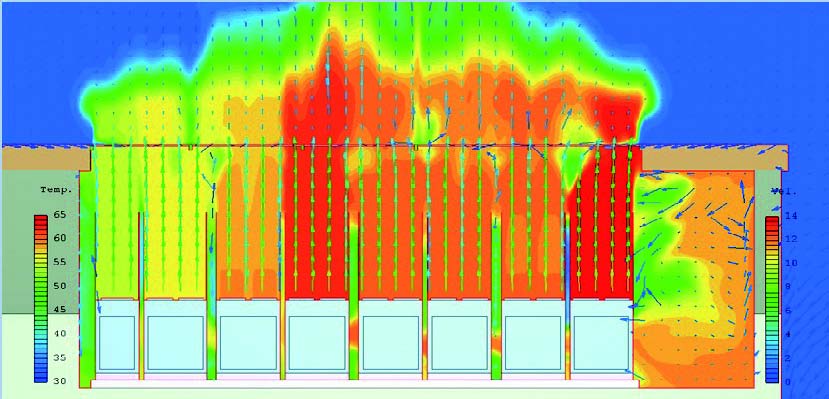Click the Vel. legend title
The image size is (829, 399).
[784, 192]
